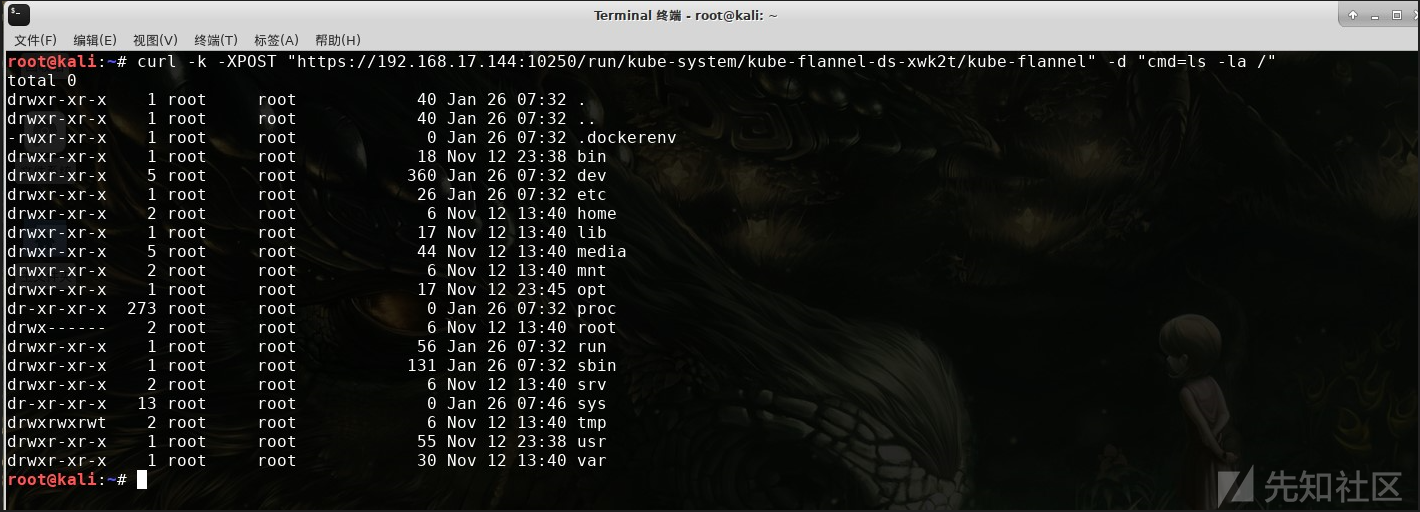
Task: Click the 'tmp' directory name
Action: pyautogui.click(x=592, y=423)
